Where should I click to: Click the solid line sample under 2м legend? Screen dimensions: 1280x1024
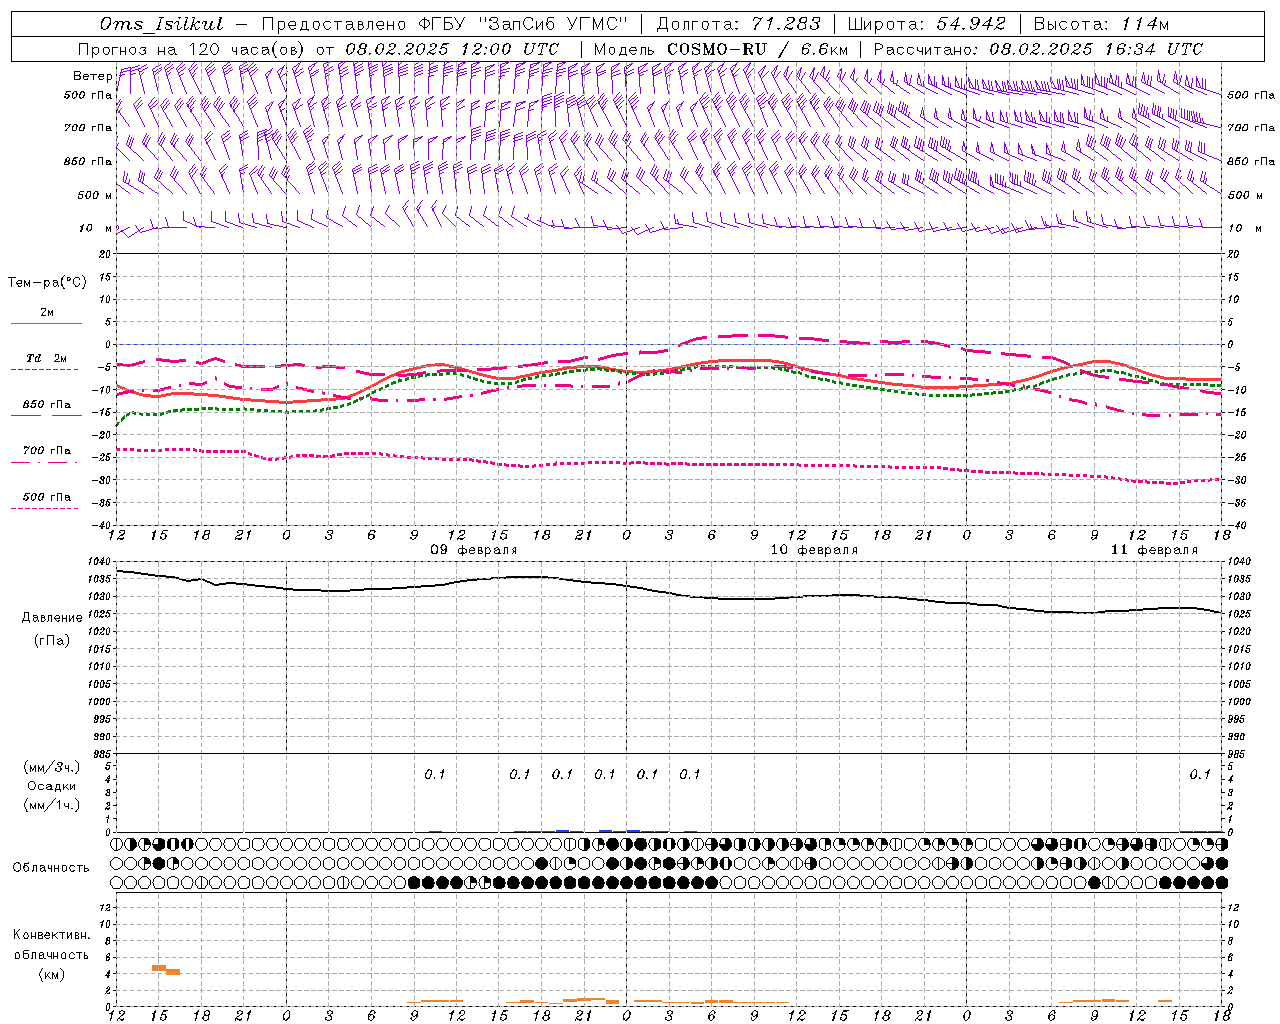[x=46, y=323]
